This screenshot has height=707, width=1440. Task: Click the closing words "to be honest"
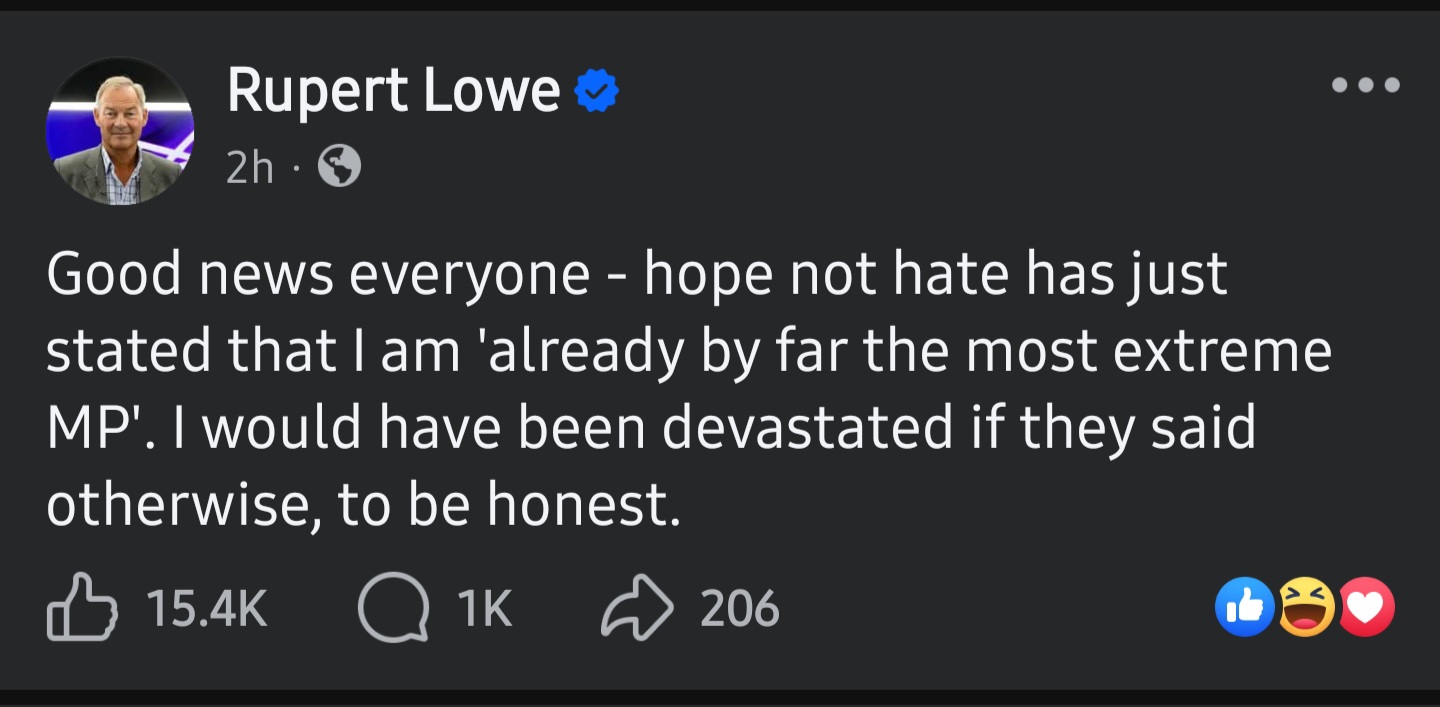tap(508, 505)
